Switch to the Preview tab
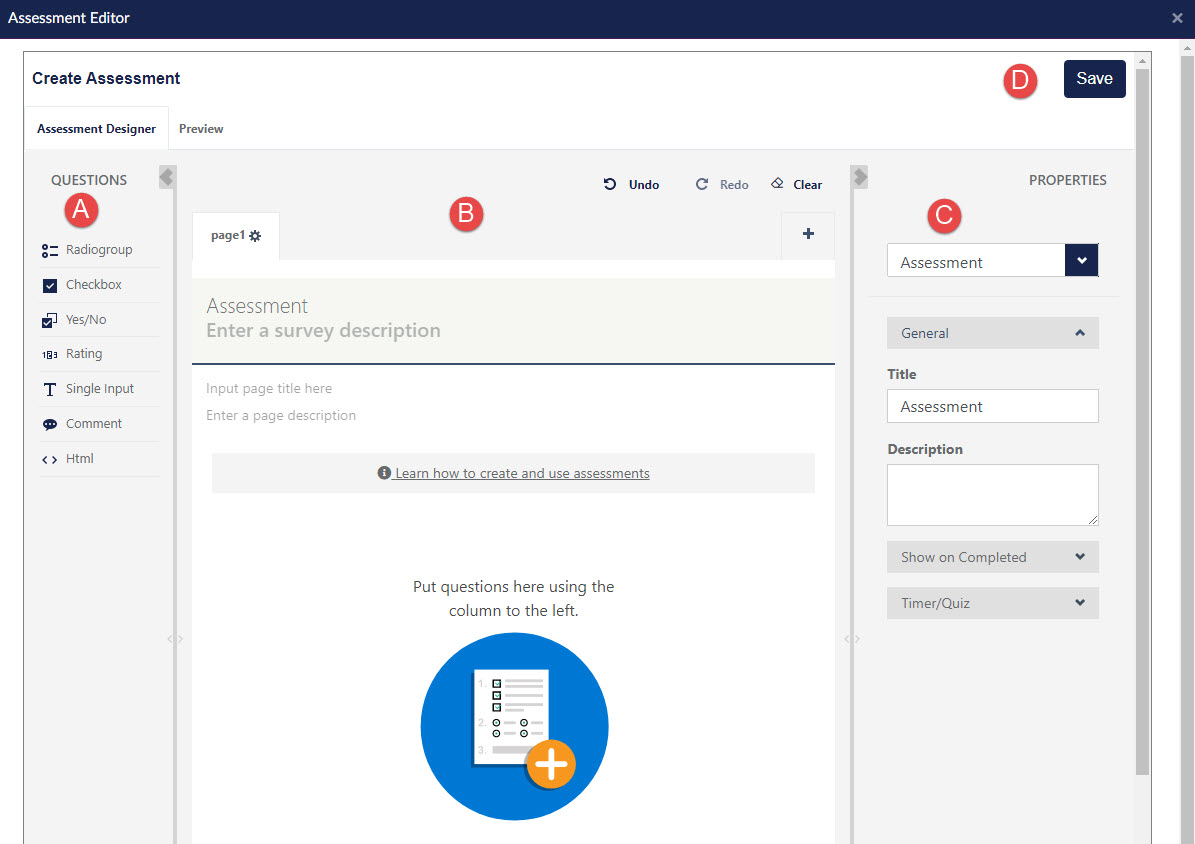This screenshot has width=1195, height=844. coord(201,129)
